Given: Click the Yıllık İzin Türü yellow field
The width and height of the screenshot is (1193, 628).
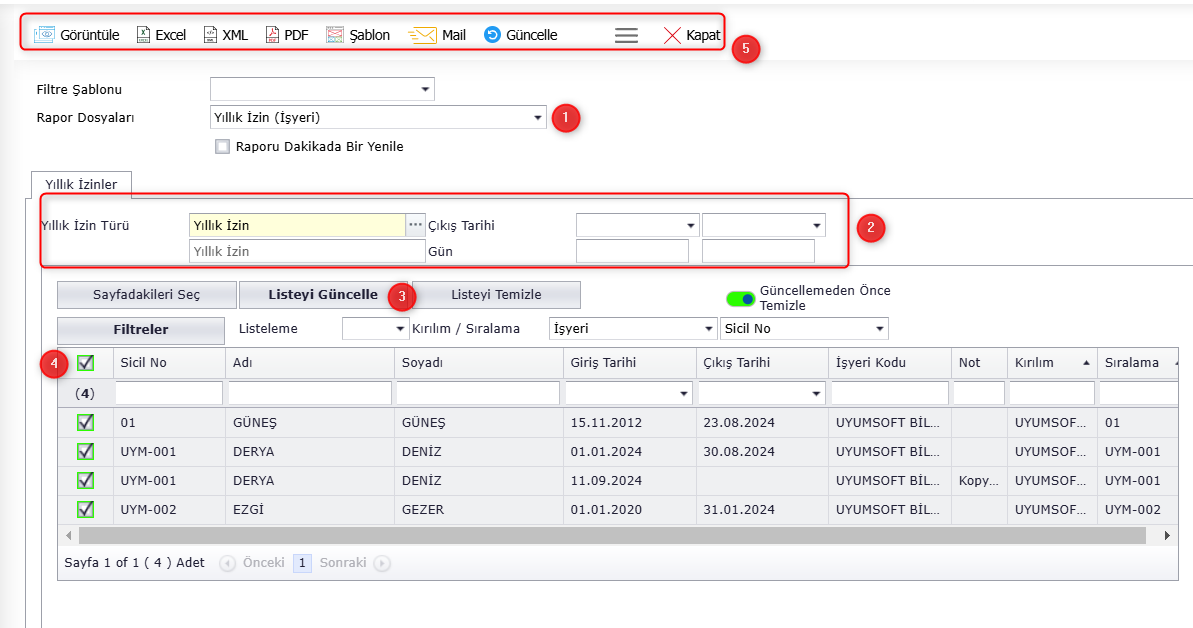Looking at the screenshot, I should click(297, 225).
